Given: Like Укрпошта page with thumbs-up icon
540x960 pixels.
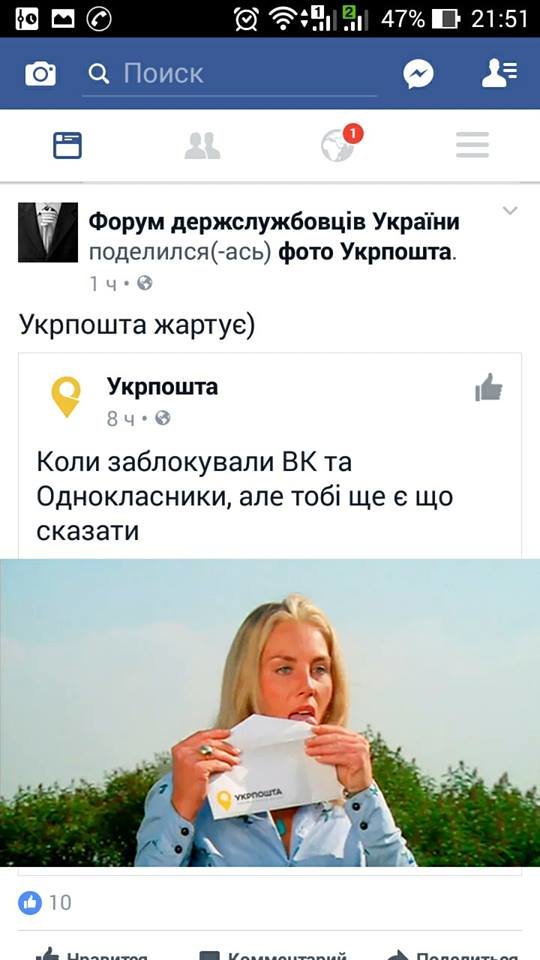Looking at the screenshot, I should coord(489,387).
